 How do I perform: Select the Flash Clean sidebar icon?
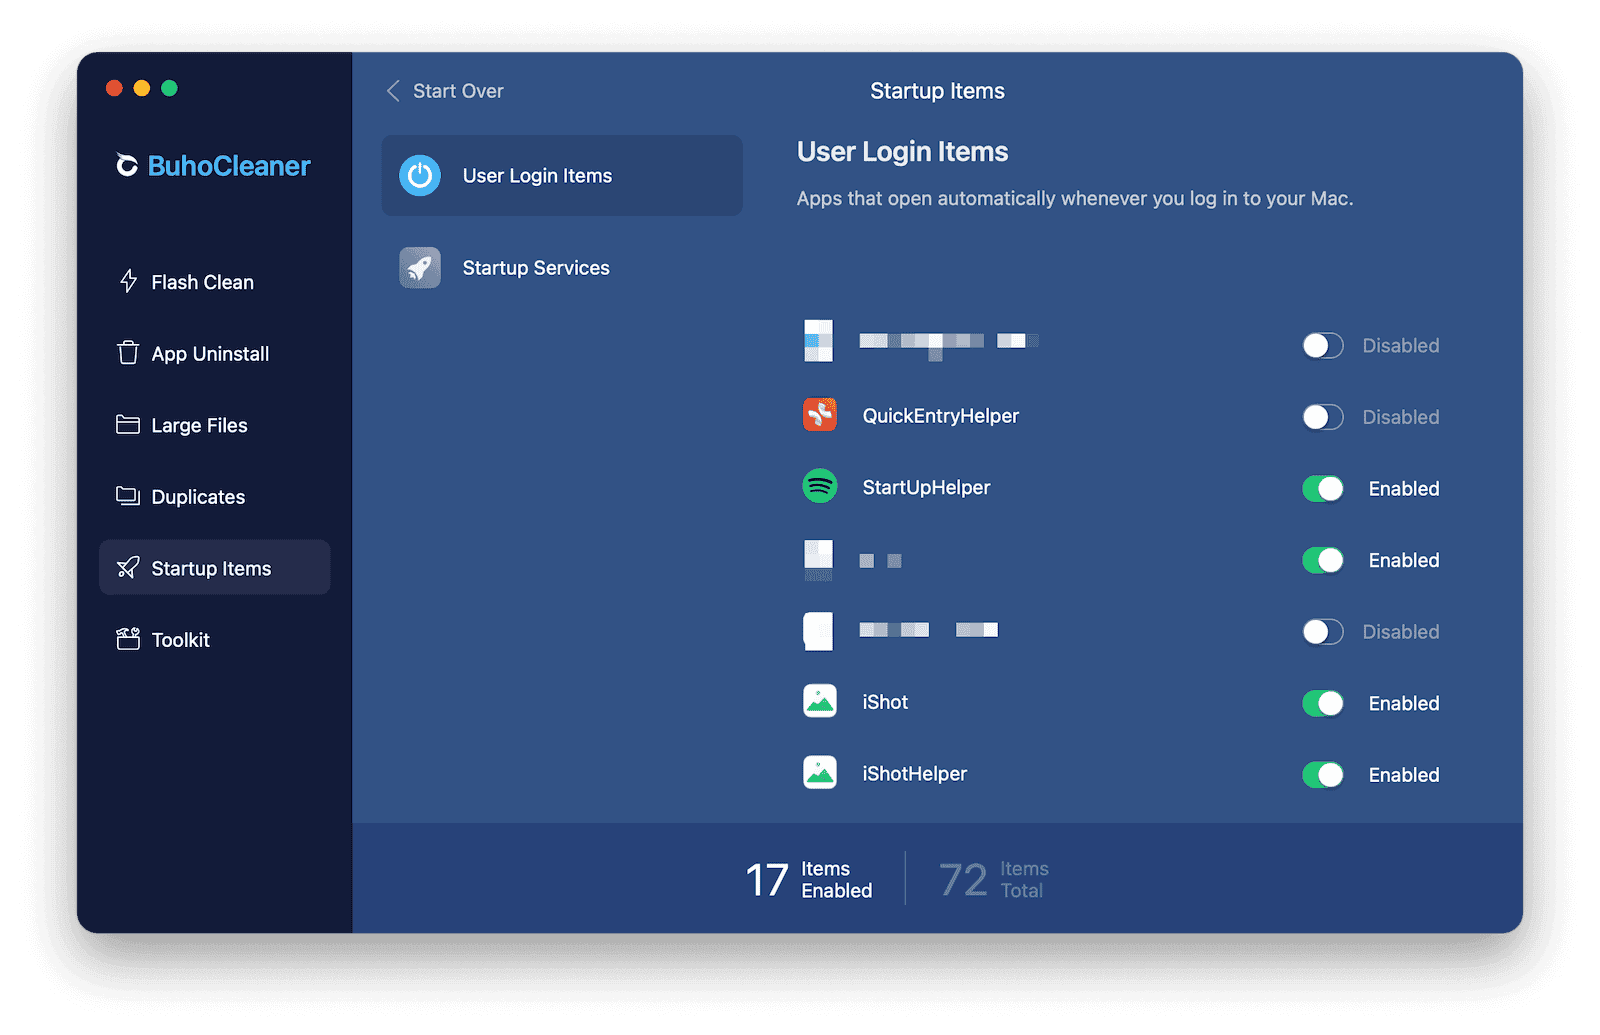click(128, 282)
